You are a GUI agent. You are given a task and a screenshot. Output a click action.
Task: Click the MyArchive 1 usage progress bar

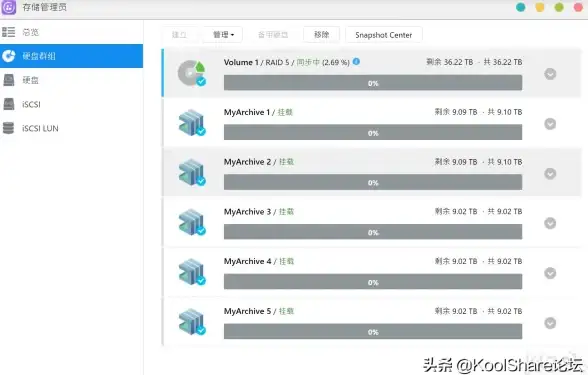[x=373, y=132]
